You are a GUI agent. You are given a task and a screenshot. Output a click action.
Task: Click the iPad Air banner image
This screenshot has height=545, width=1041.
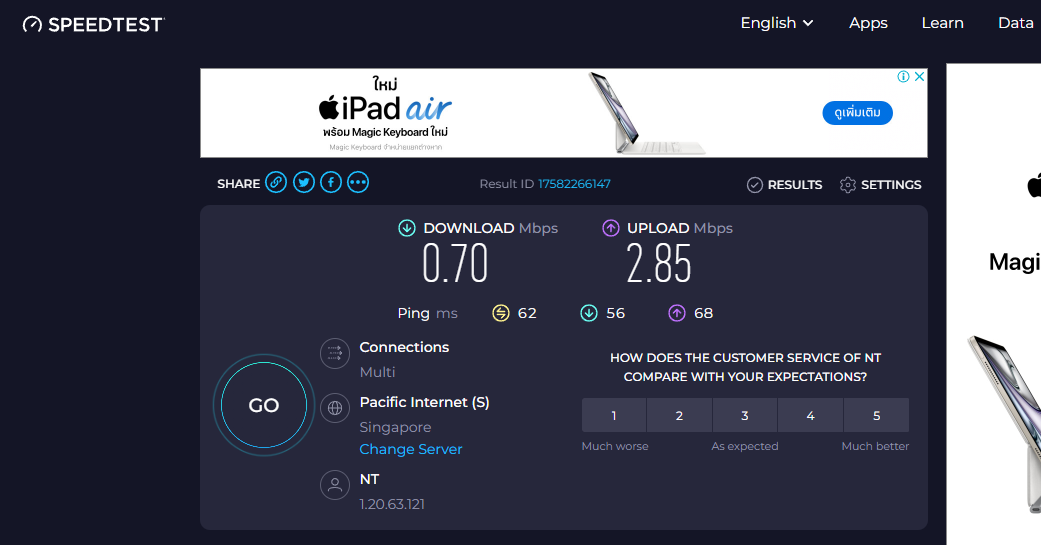point(564,113)
